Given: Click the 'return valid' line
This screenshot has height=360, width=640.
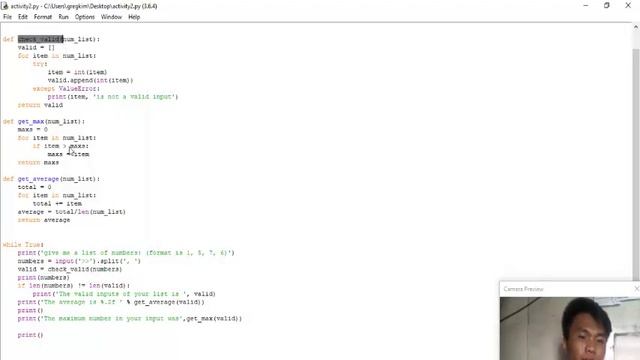Looking at the screenshot, I should [40, 105].
